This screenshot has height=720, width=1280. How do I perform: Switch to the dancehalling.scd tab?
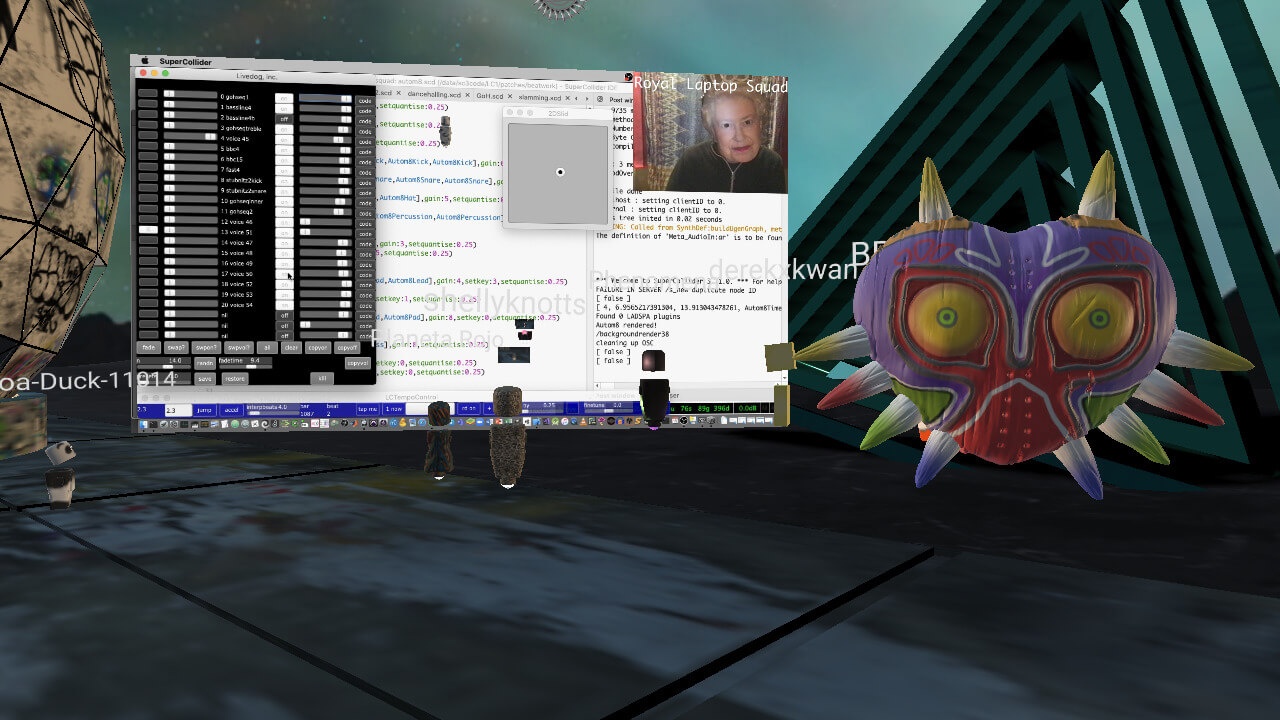pos(434,95)
